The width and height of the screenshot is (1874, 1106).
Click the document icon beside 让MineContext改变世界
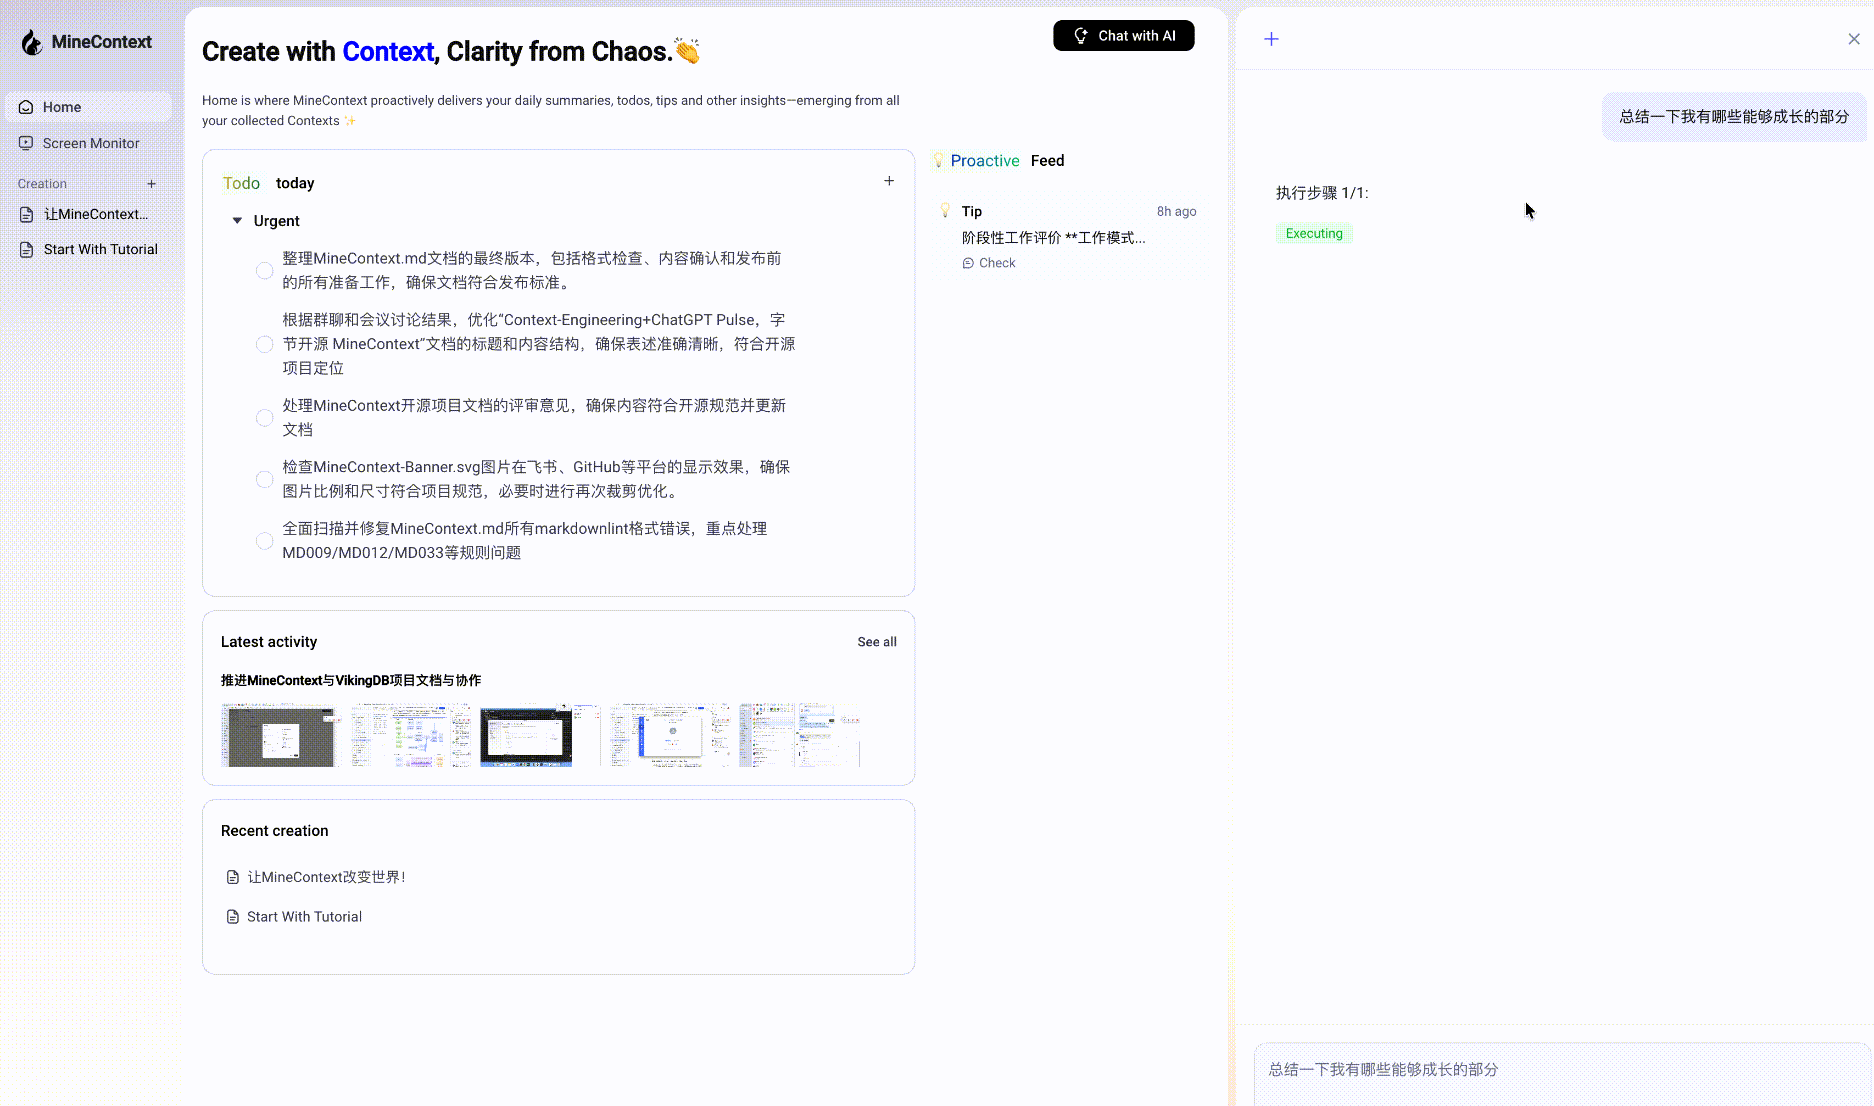233,877
